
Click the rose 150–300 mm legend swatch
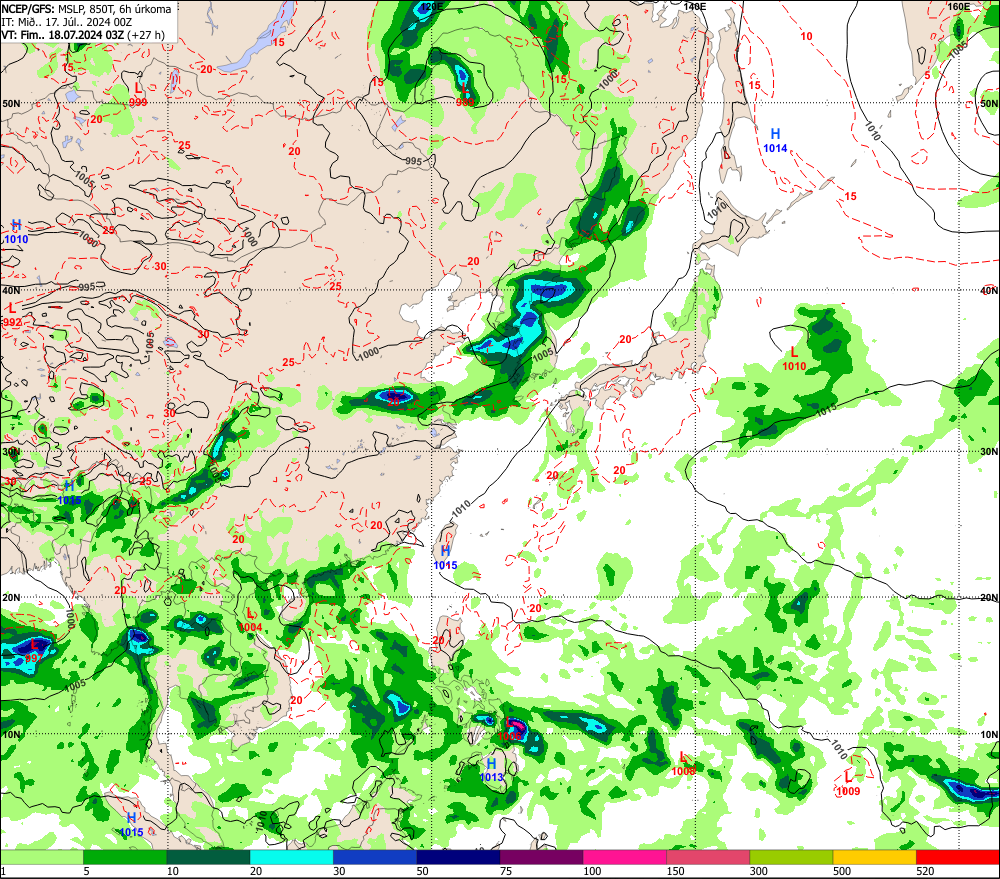pyautogui.click(x=708, y=857)
